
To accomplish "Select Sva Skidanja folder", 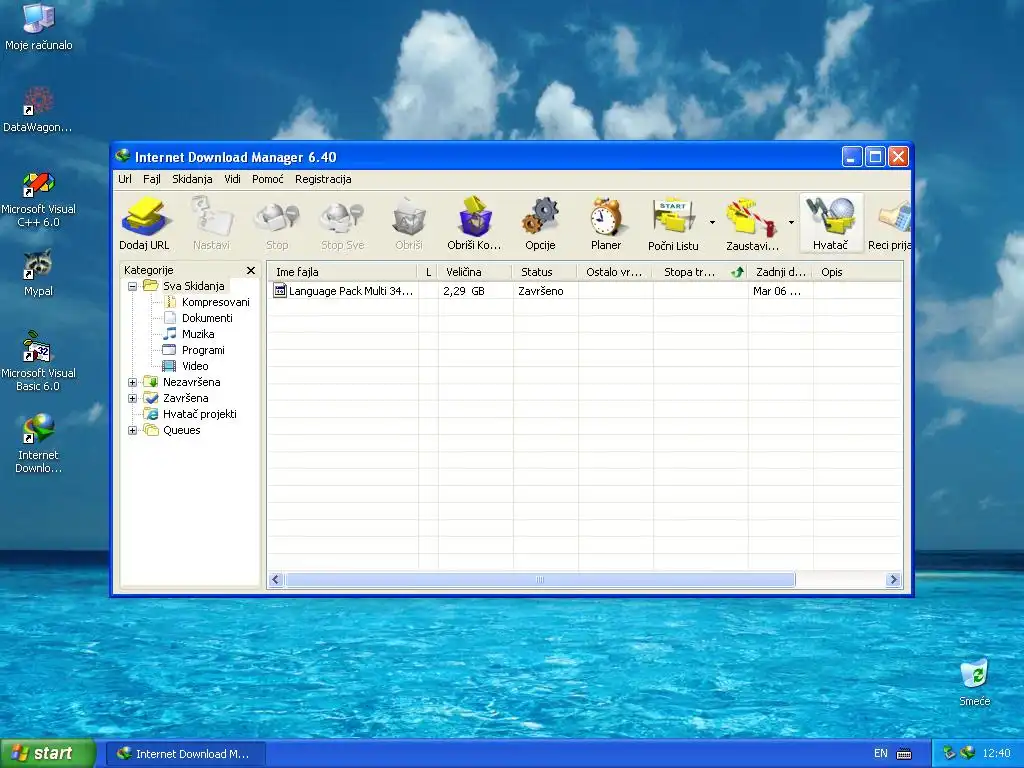I will pyautogui.click(x=193, y=286).
